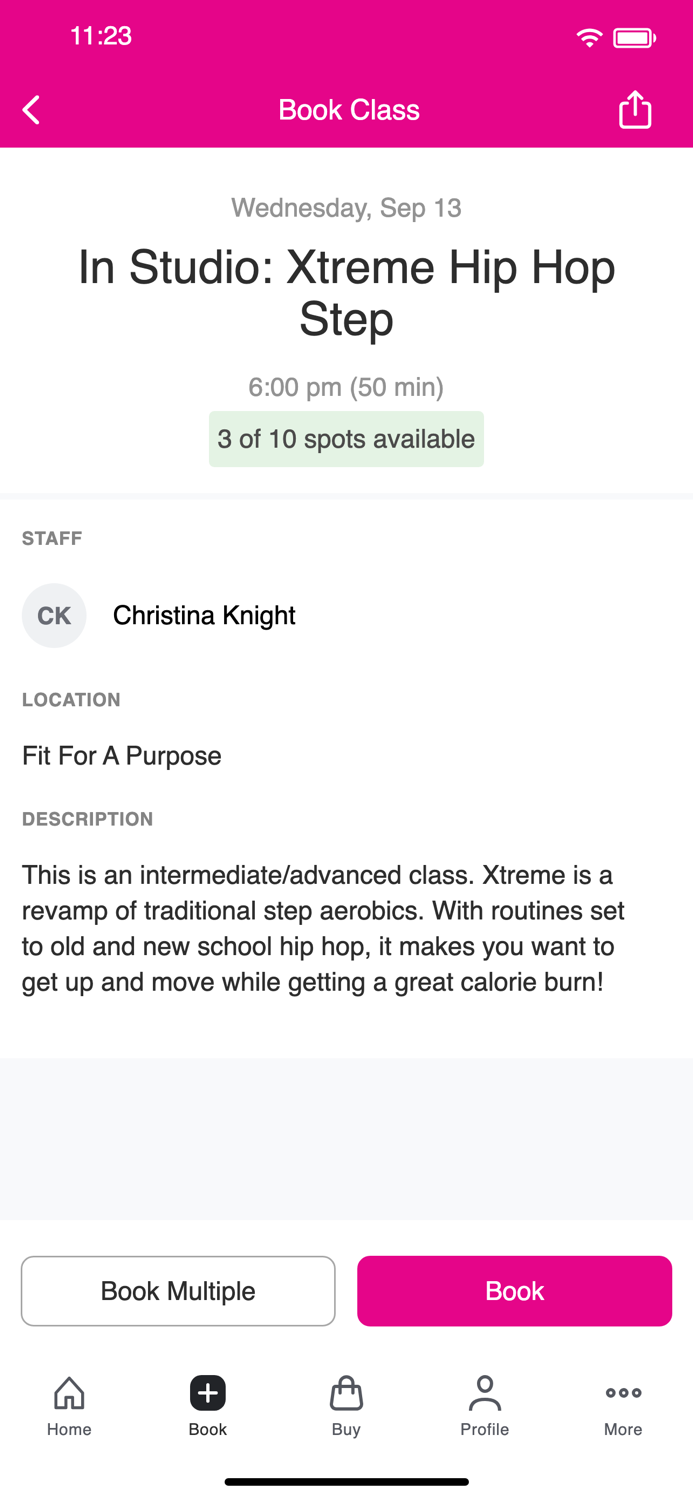The width and height of the screenshot is (693, 1500).
Task: Tap the Buy shopping bag icon
Action: [x=346, y=1392]
